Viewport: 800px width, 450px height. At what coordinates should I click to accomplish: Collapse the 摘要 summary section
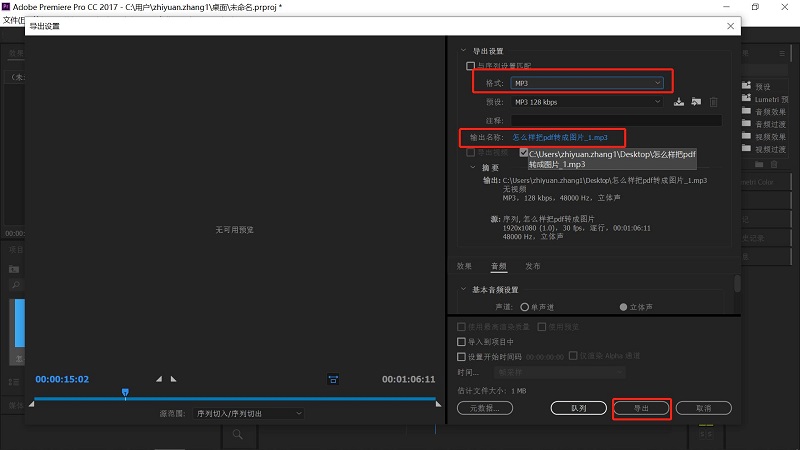click(472, 167)
